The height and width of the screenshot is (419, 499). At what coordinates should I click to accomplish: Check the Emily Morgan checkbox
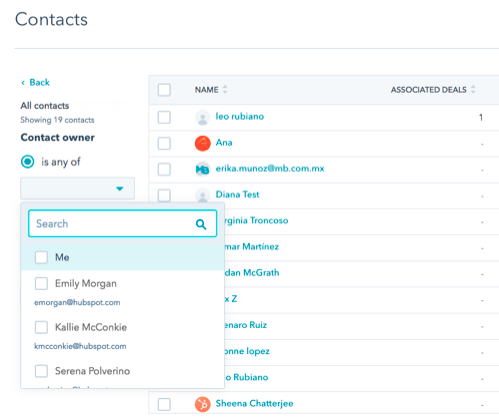41,284
